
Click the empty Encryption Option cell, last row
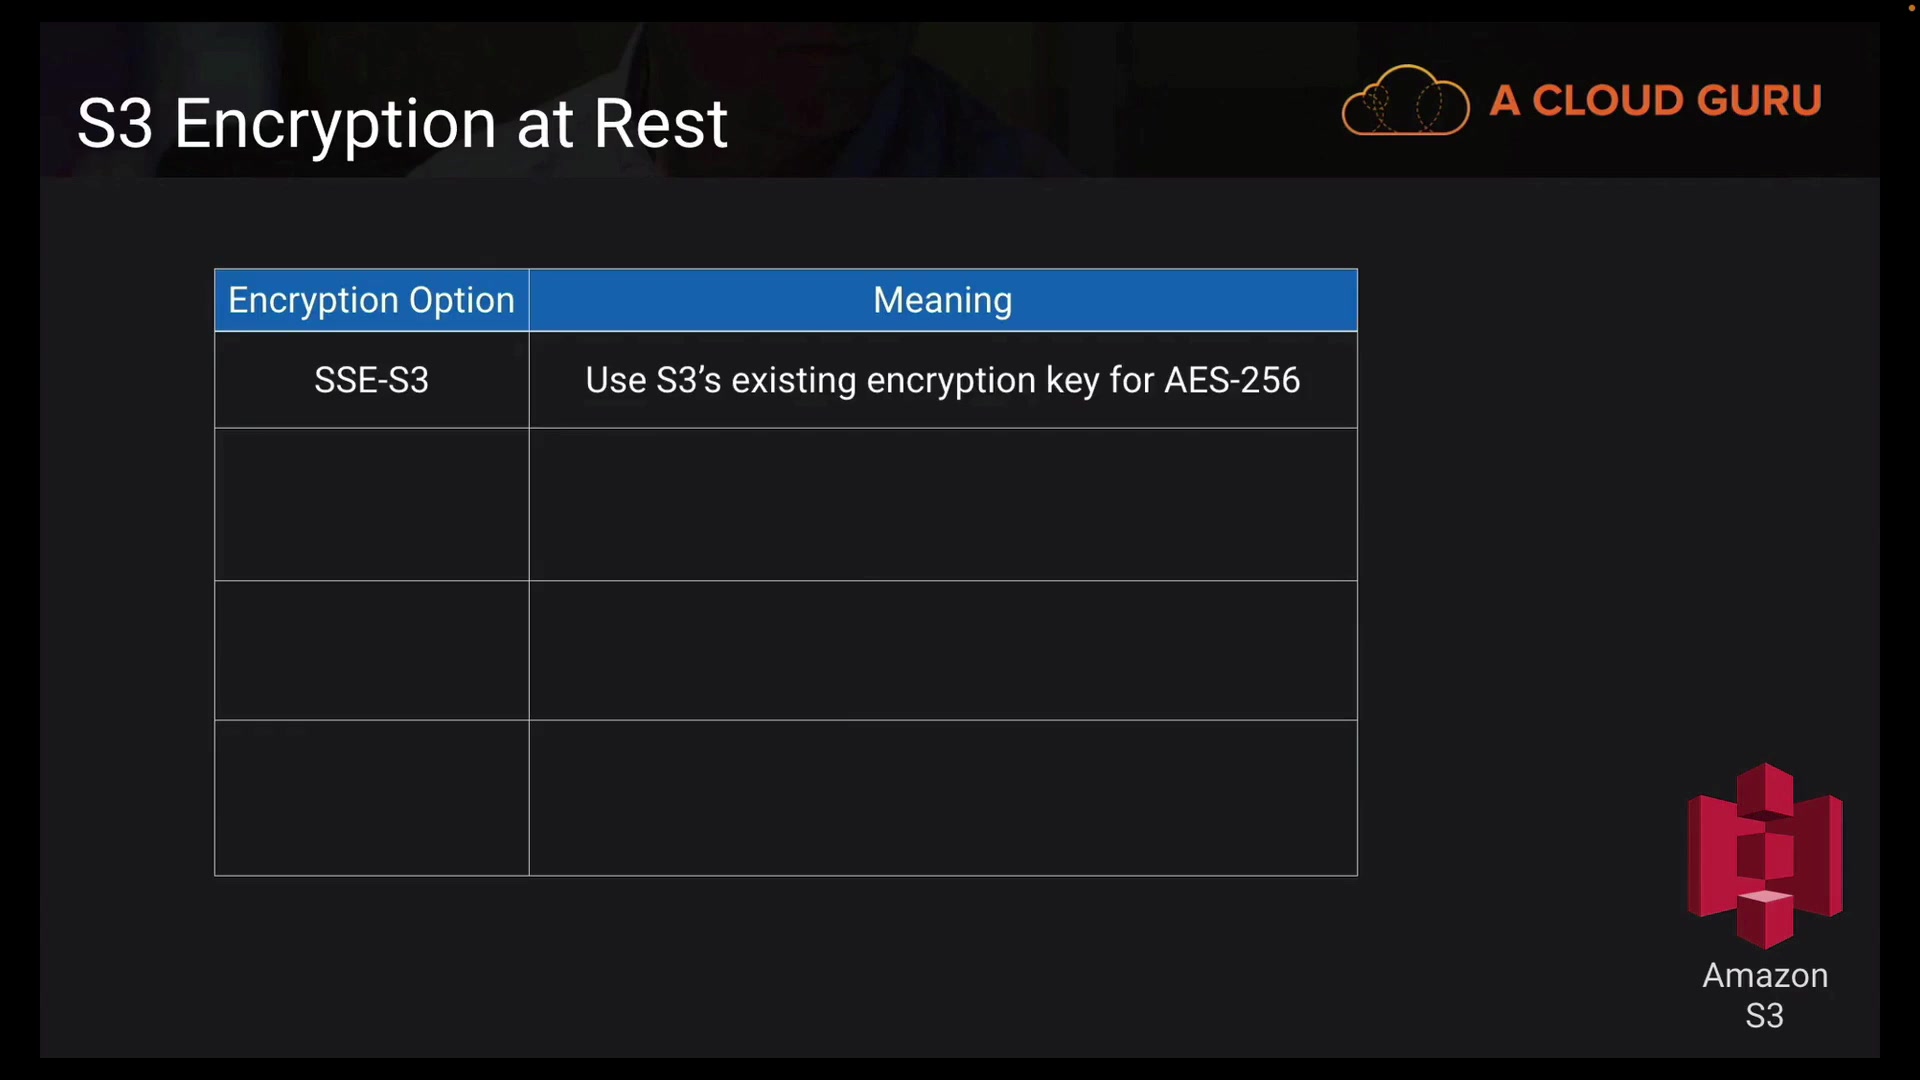click(371, 798)
